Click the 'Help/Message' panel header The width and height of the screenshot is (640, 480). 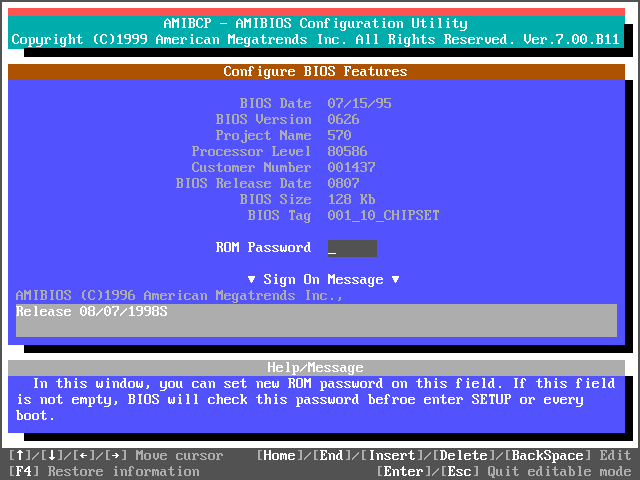pos(316,368)
